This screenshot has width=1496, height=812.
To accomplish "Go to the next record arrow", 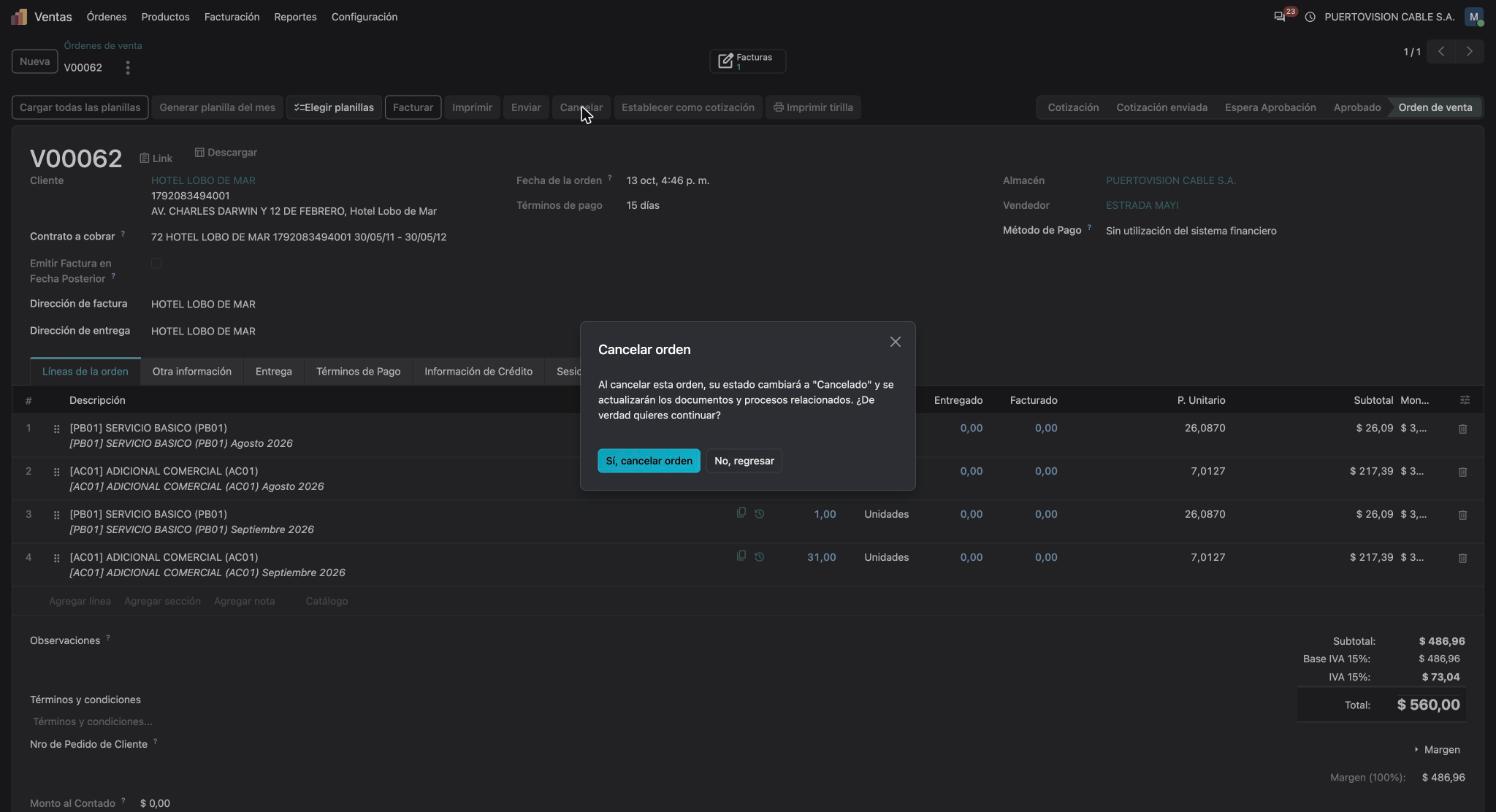I will 1469,51.
